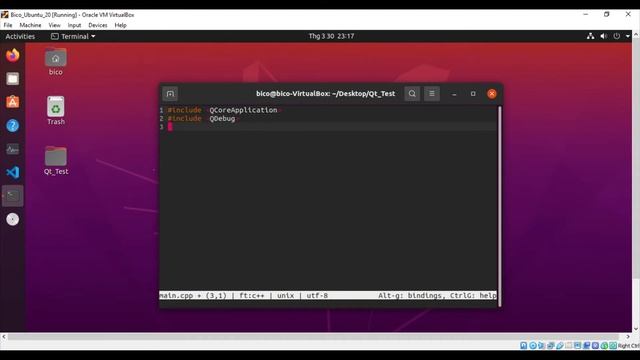Click the terminal new tab button
Screen dimensions: 640x360
(x=170, y=93)
